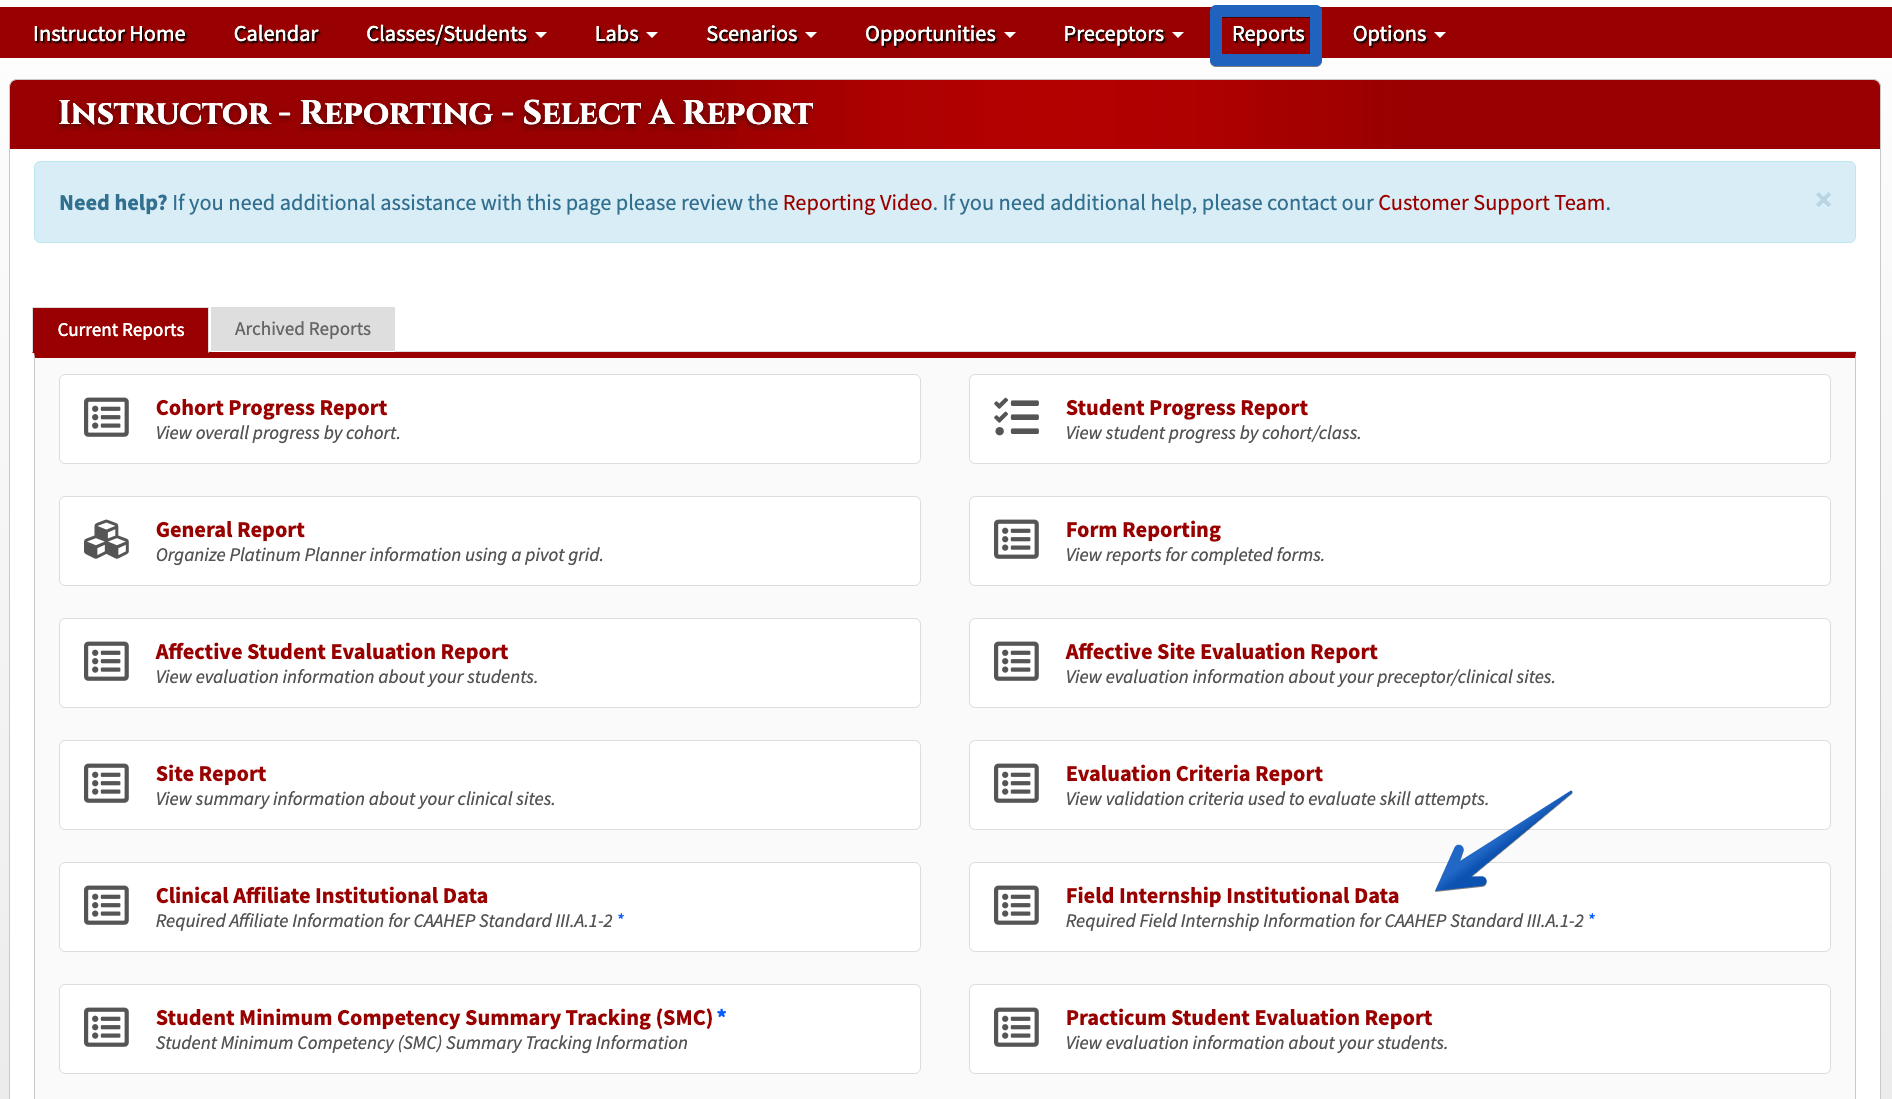The image size is (1892, 1099).
Task: Click the Student Progress Report checklist icon
Action: pyautogui.click(x=1016, y=418)
